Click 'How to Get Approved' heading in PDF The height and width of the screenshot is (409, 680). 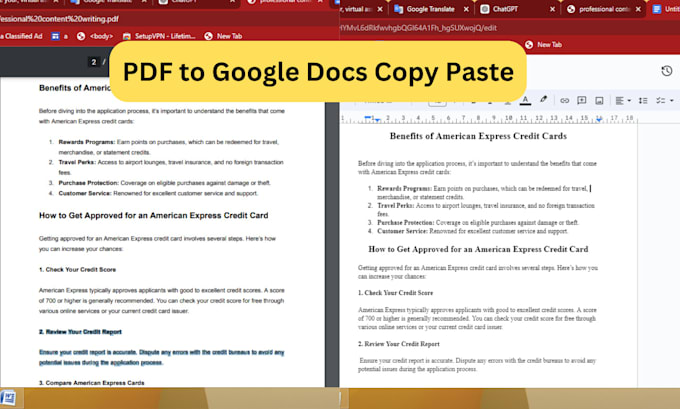tap(154, 216)
